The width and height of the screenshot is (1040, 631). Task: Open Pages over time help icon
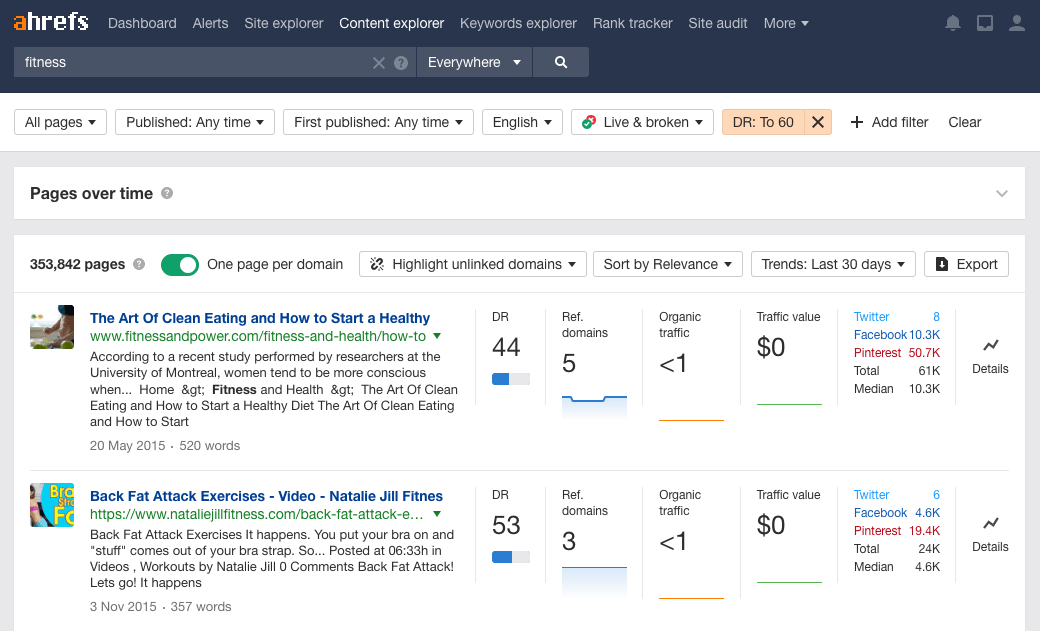tap(167, 193)
